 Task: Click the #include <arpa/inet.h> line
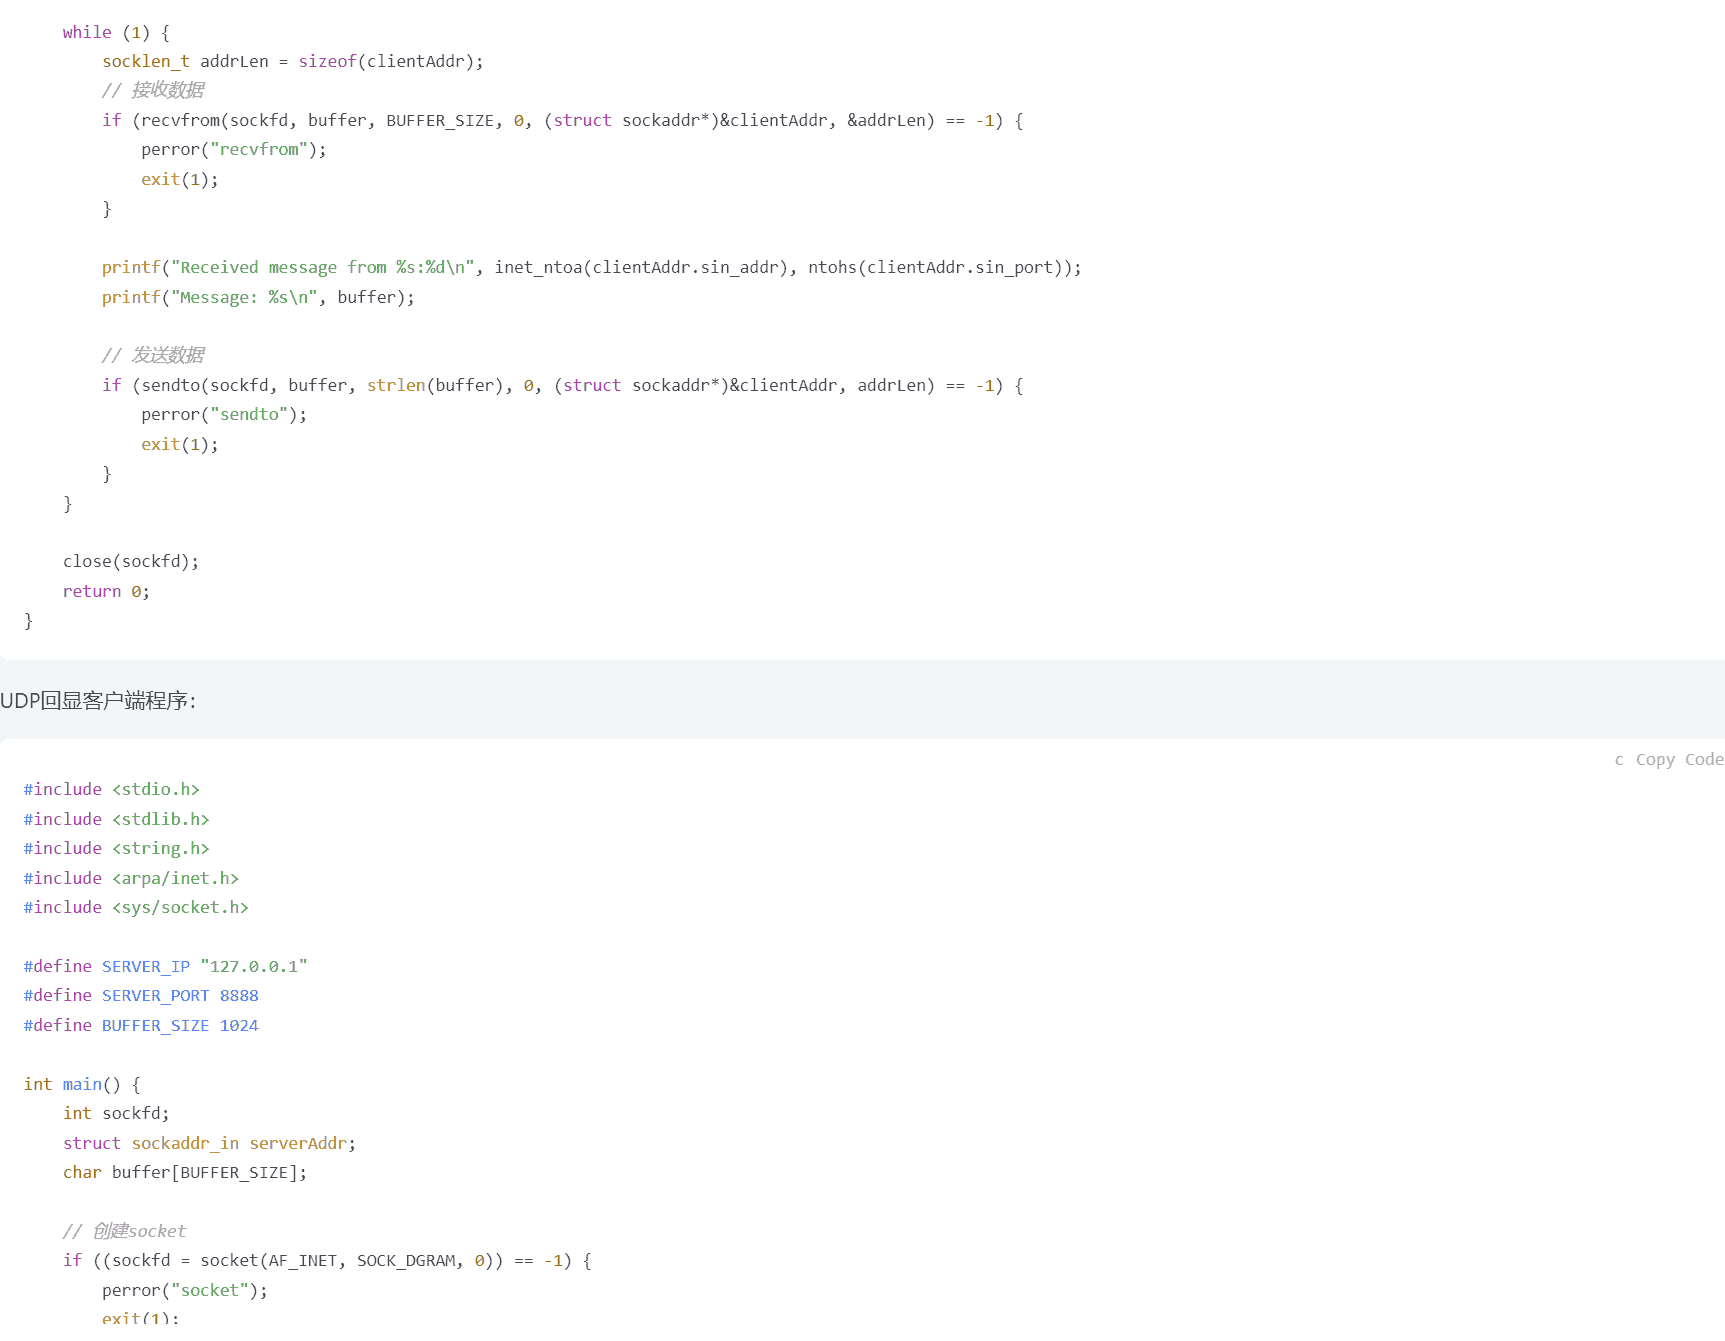(131, 879)
